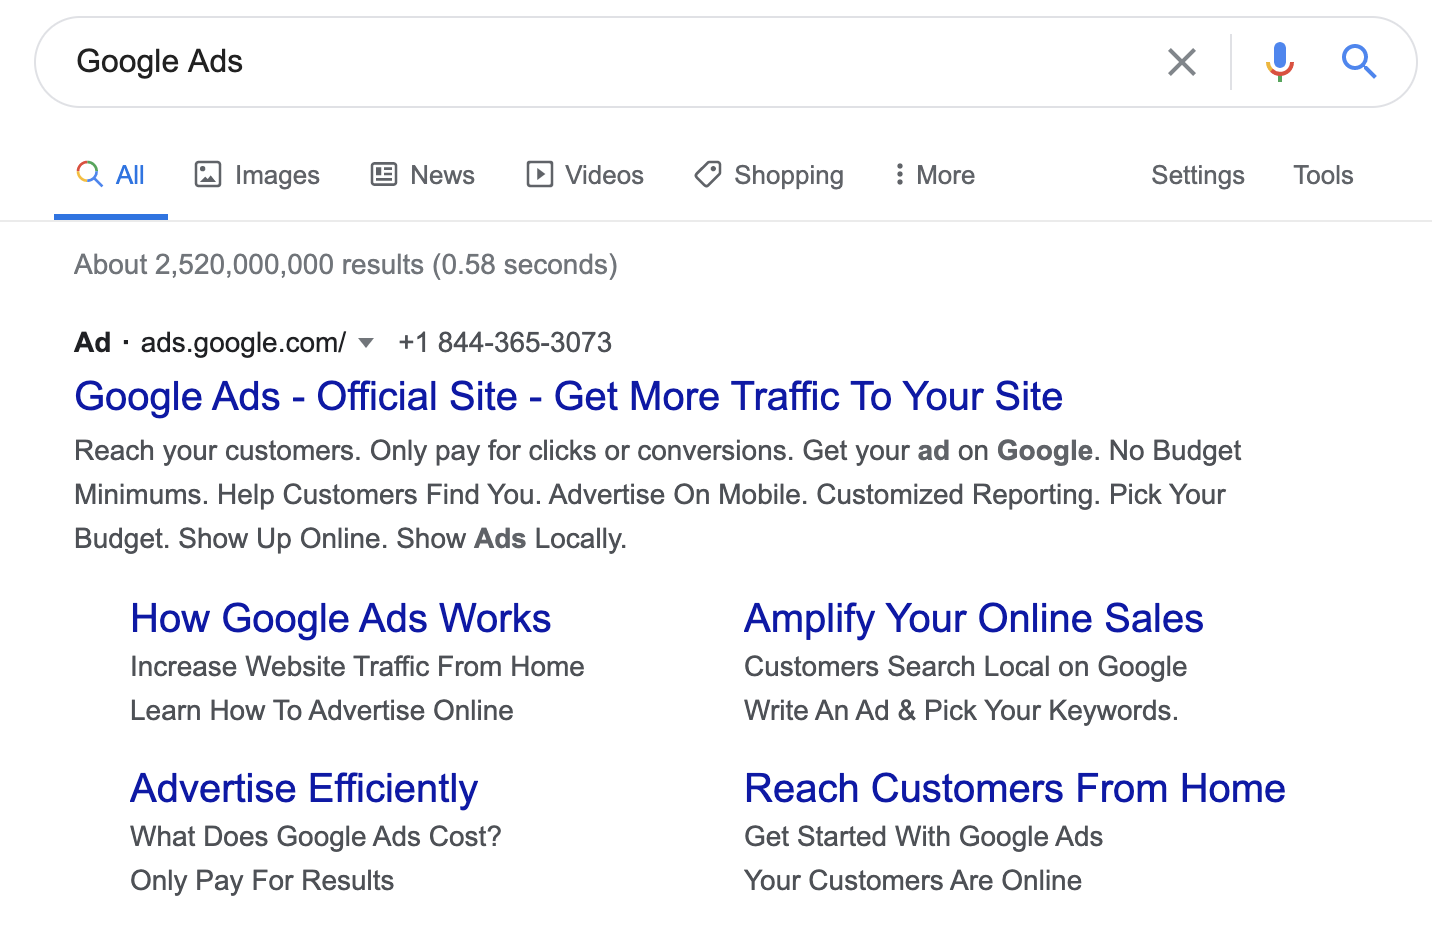The height and width of the screenshot is (938, 1432).
Task: Open Reach Customers From Home link
Action: pyautogui.click(x=1014, y=789)
